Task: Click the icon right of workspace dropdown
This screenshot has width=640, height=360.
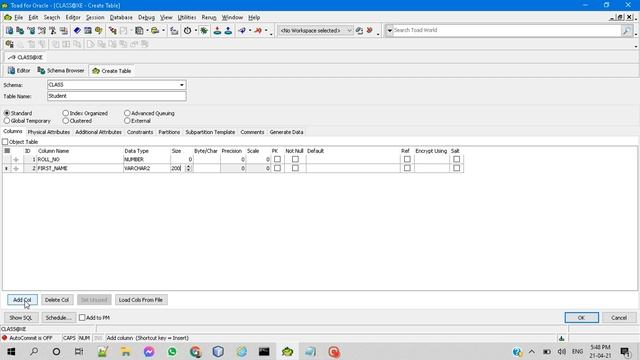Action: point(359,31)
